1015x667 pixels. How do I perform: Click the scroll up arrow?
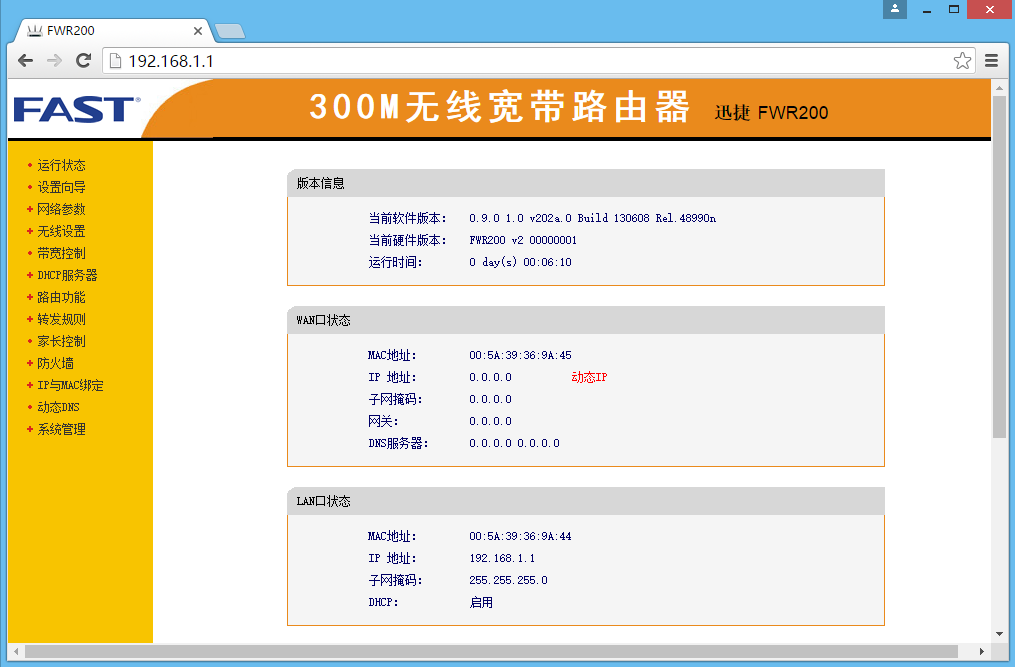click(x=999, y=87)
